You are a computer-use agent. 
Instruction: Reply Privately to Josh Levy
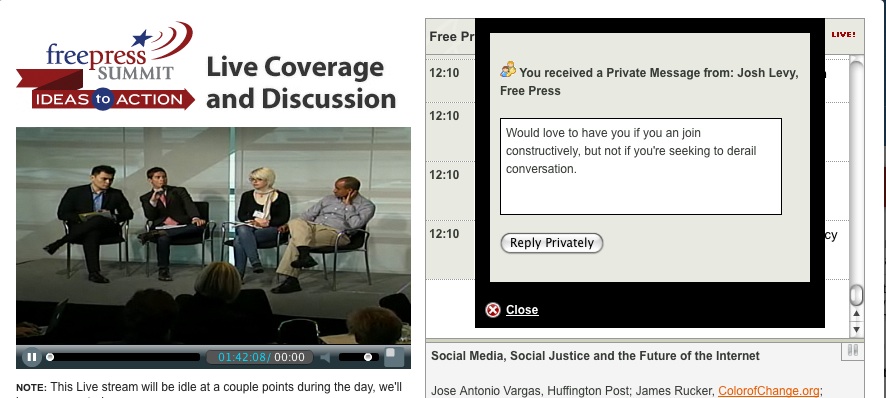point(551,243)
